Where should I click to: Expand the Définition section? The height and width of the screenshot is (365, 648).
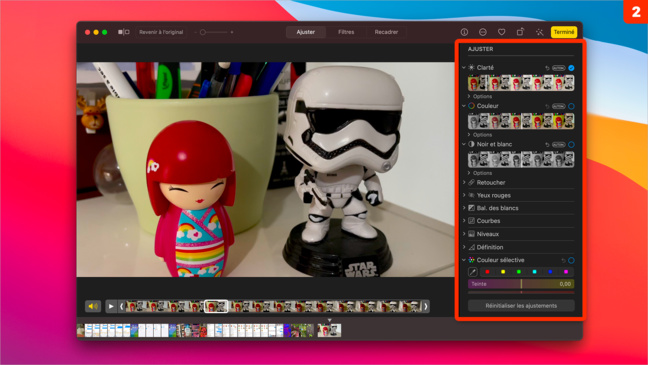pos(464,247)
